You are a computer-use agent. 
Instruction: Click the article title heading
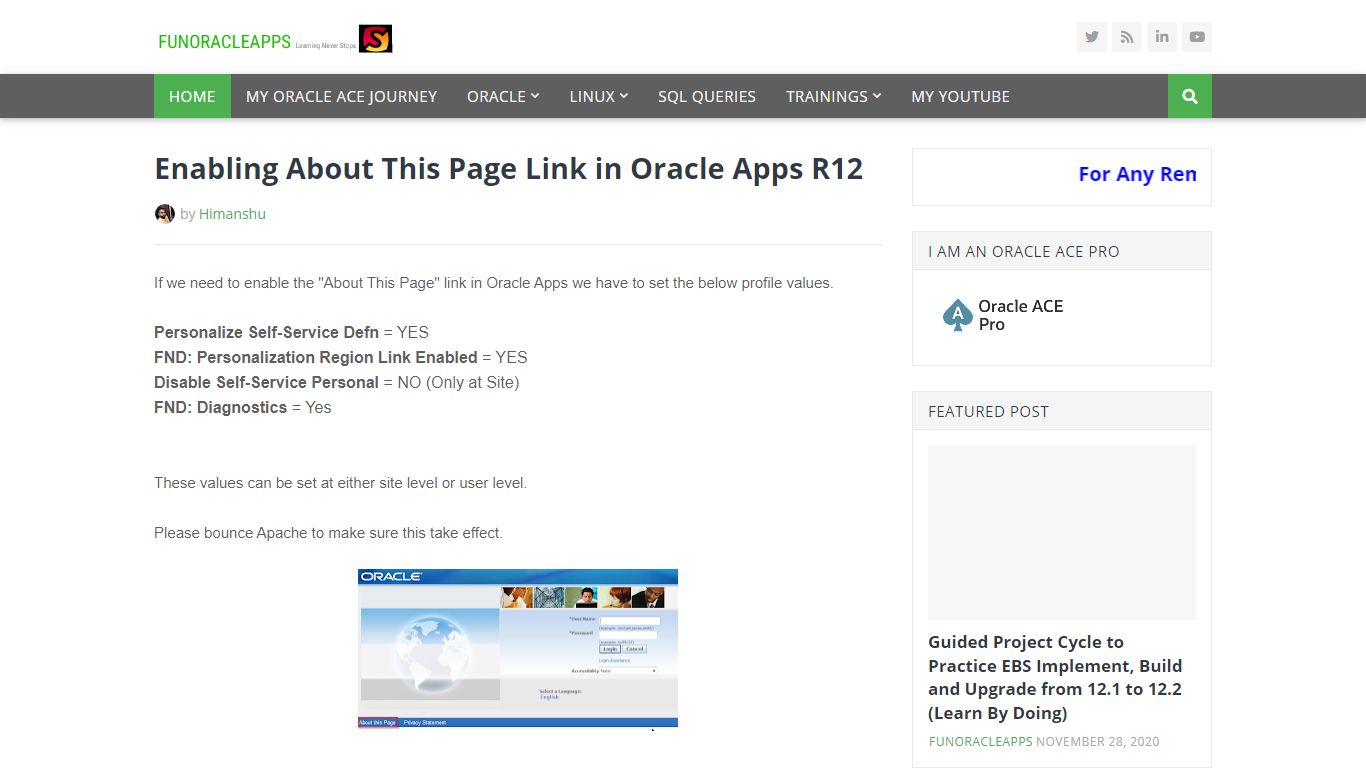[x=508, y=169]
